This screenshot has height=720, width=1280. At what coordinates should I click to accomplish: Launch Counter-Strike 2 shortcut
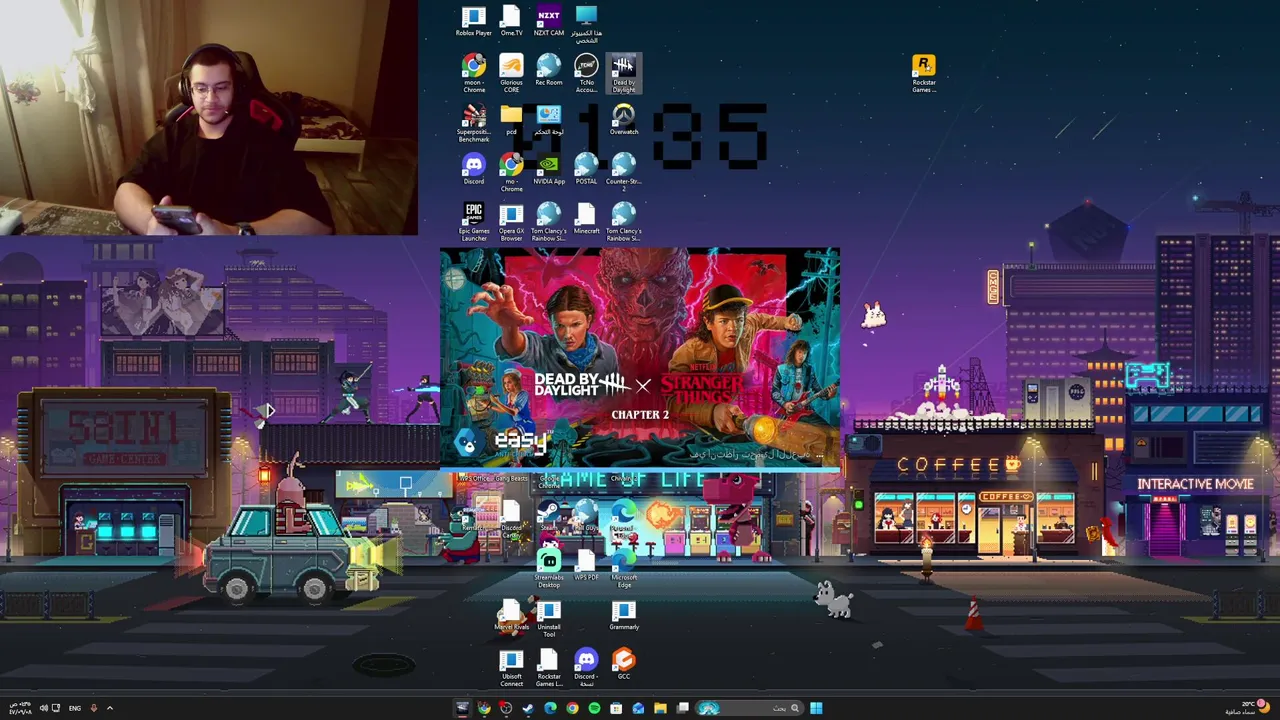(x=623, y=173)
